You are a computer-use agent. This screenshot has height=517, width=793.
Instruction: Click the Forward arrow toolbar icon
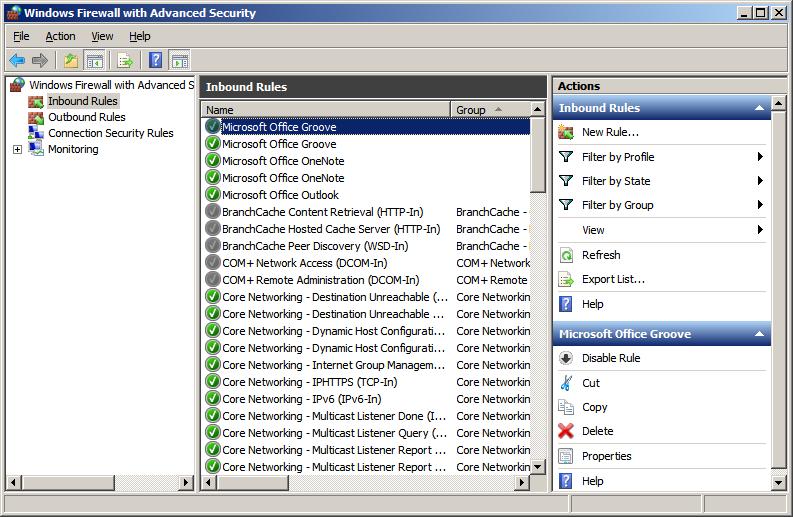[x=39, y=61]
